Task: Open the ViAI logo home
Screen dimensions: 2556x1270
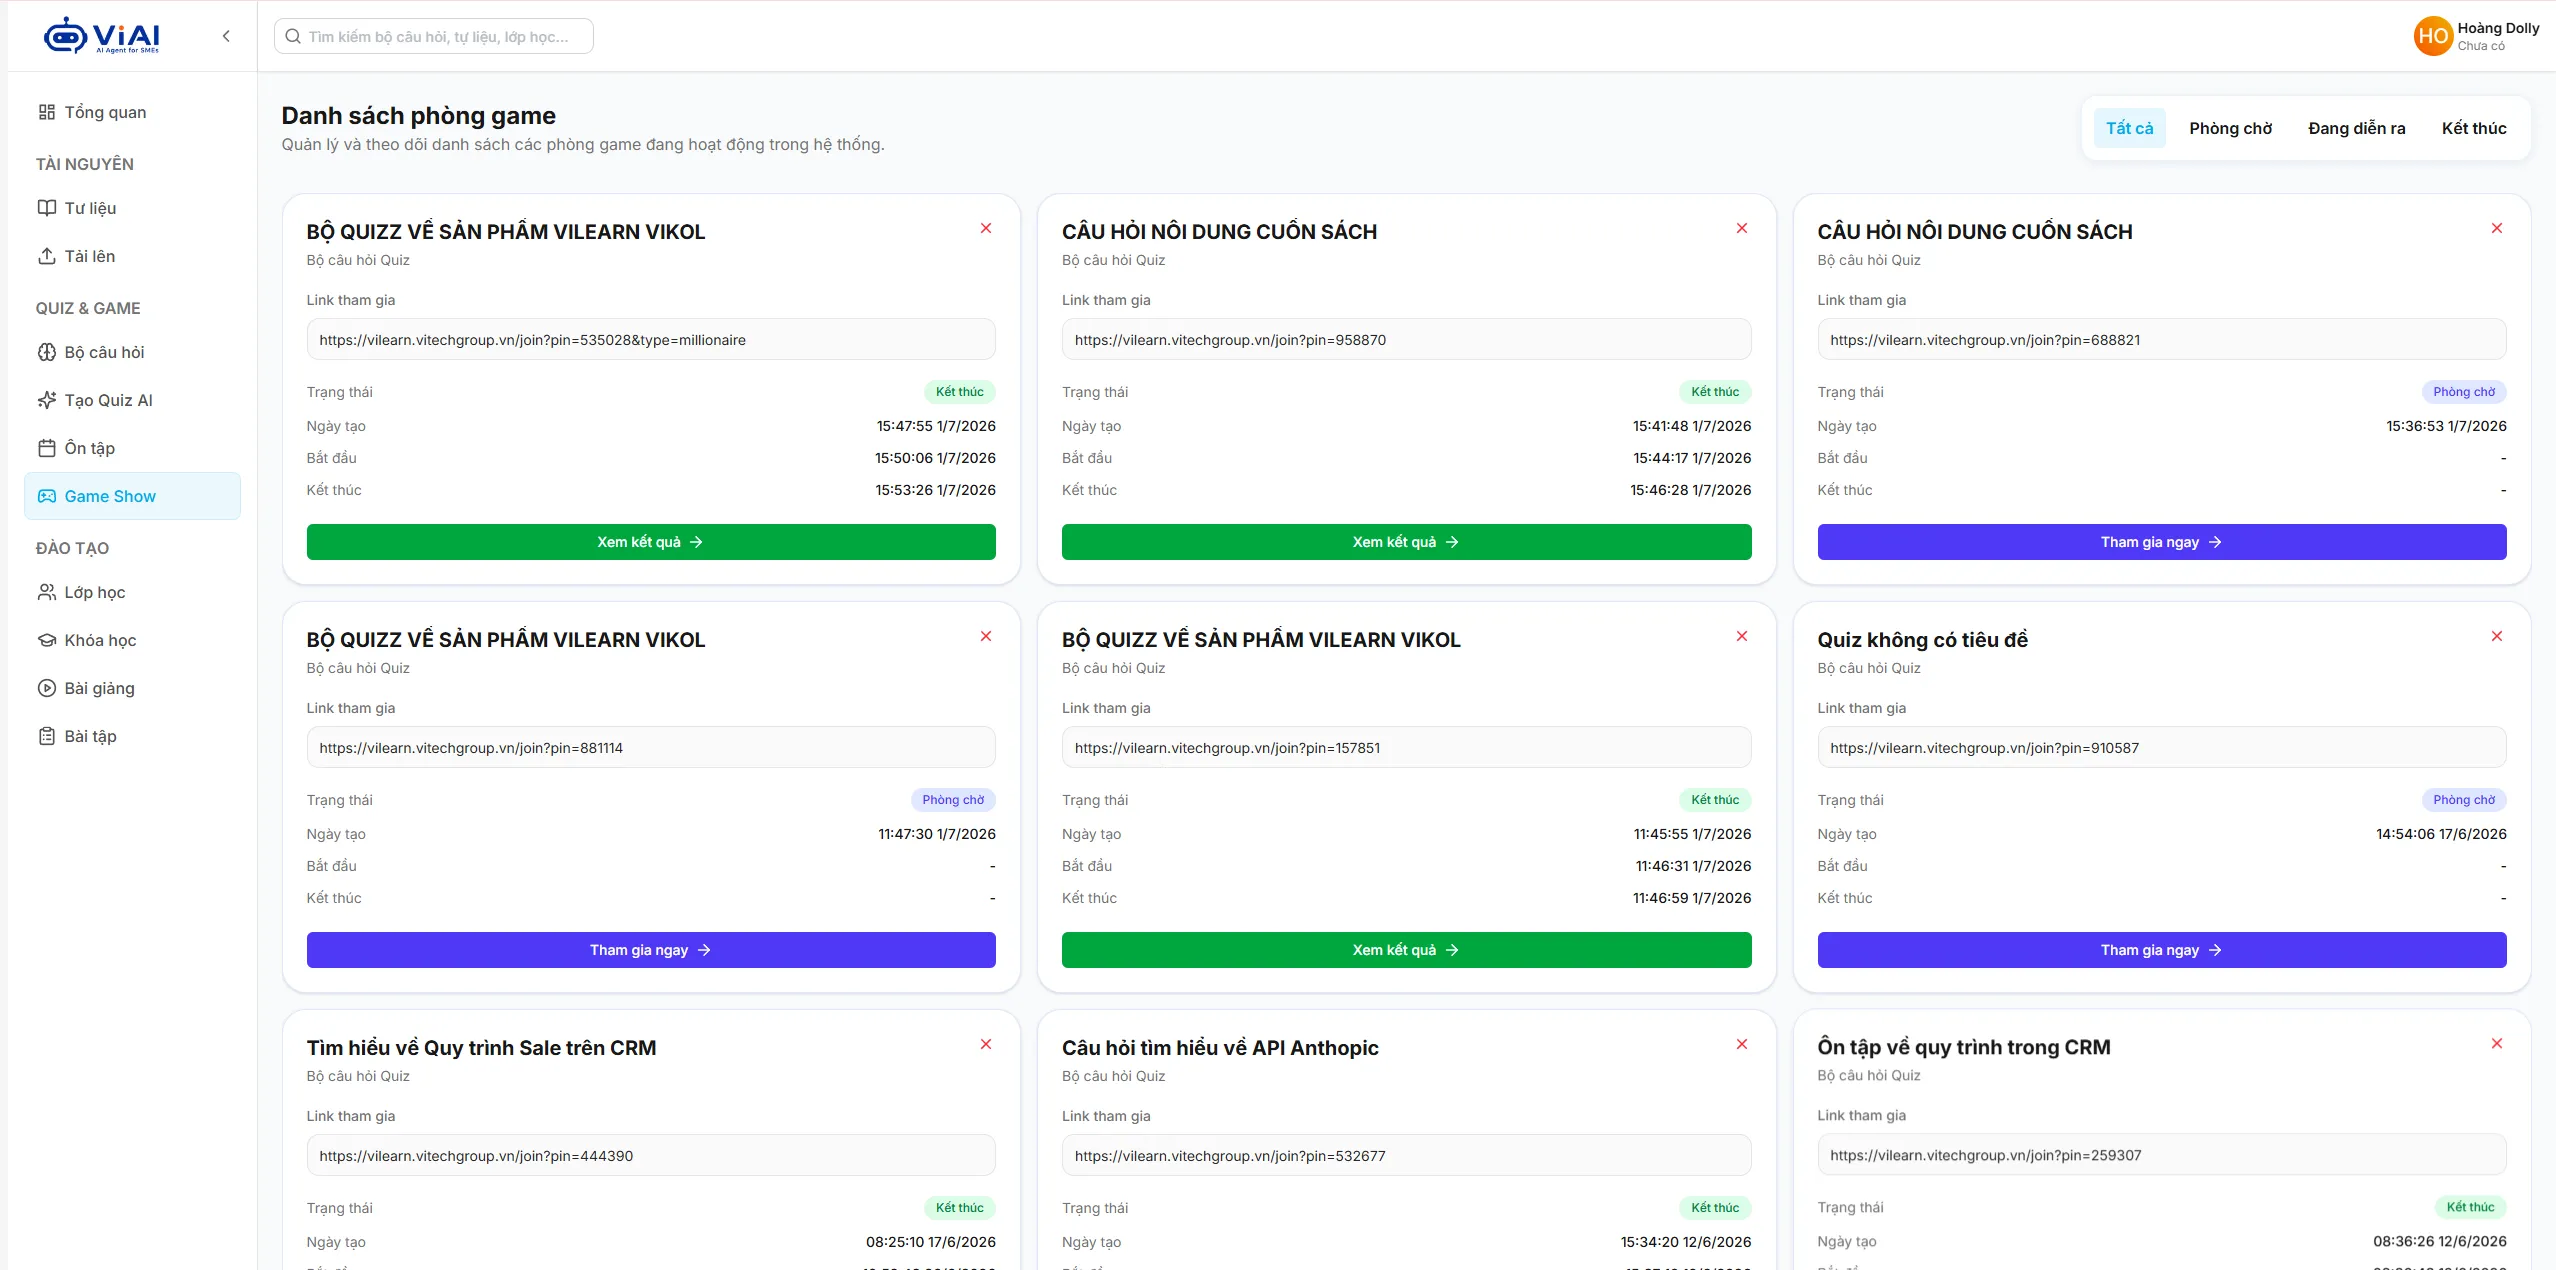Action: point(101,36)
